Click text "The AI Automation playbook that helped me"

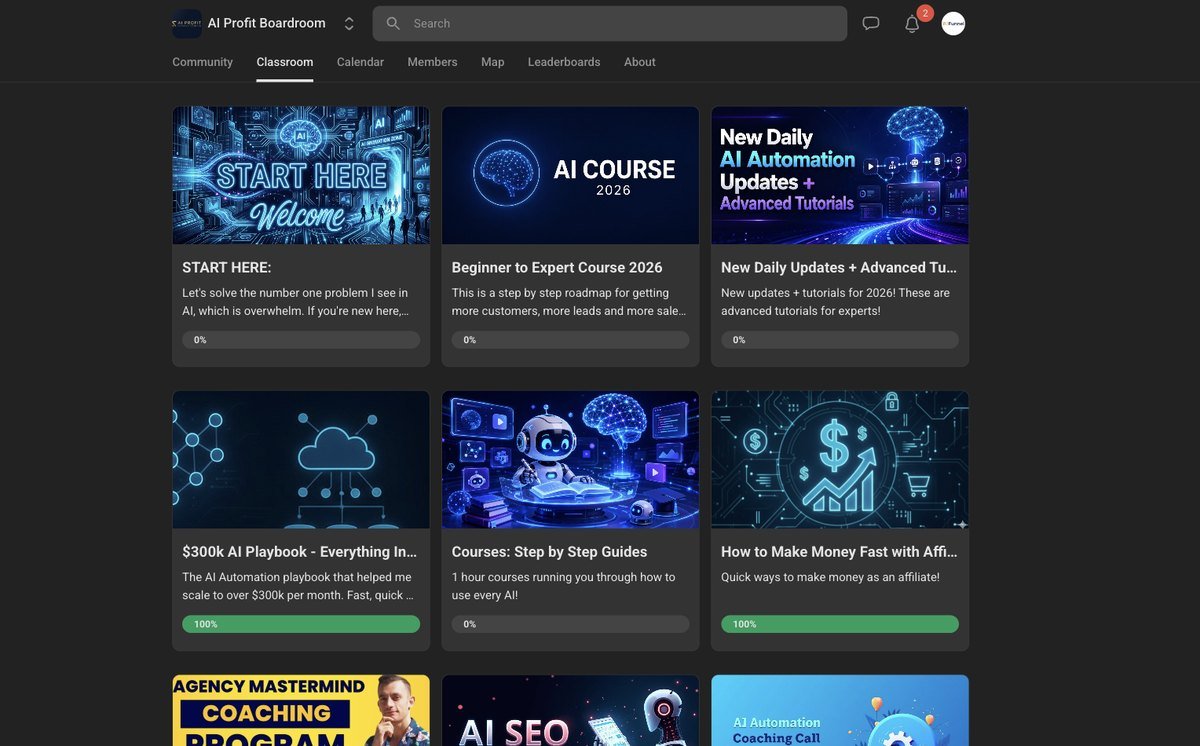(x=297, y=577)
